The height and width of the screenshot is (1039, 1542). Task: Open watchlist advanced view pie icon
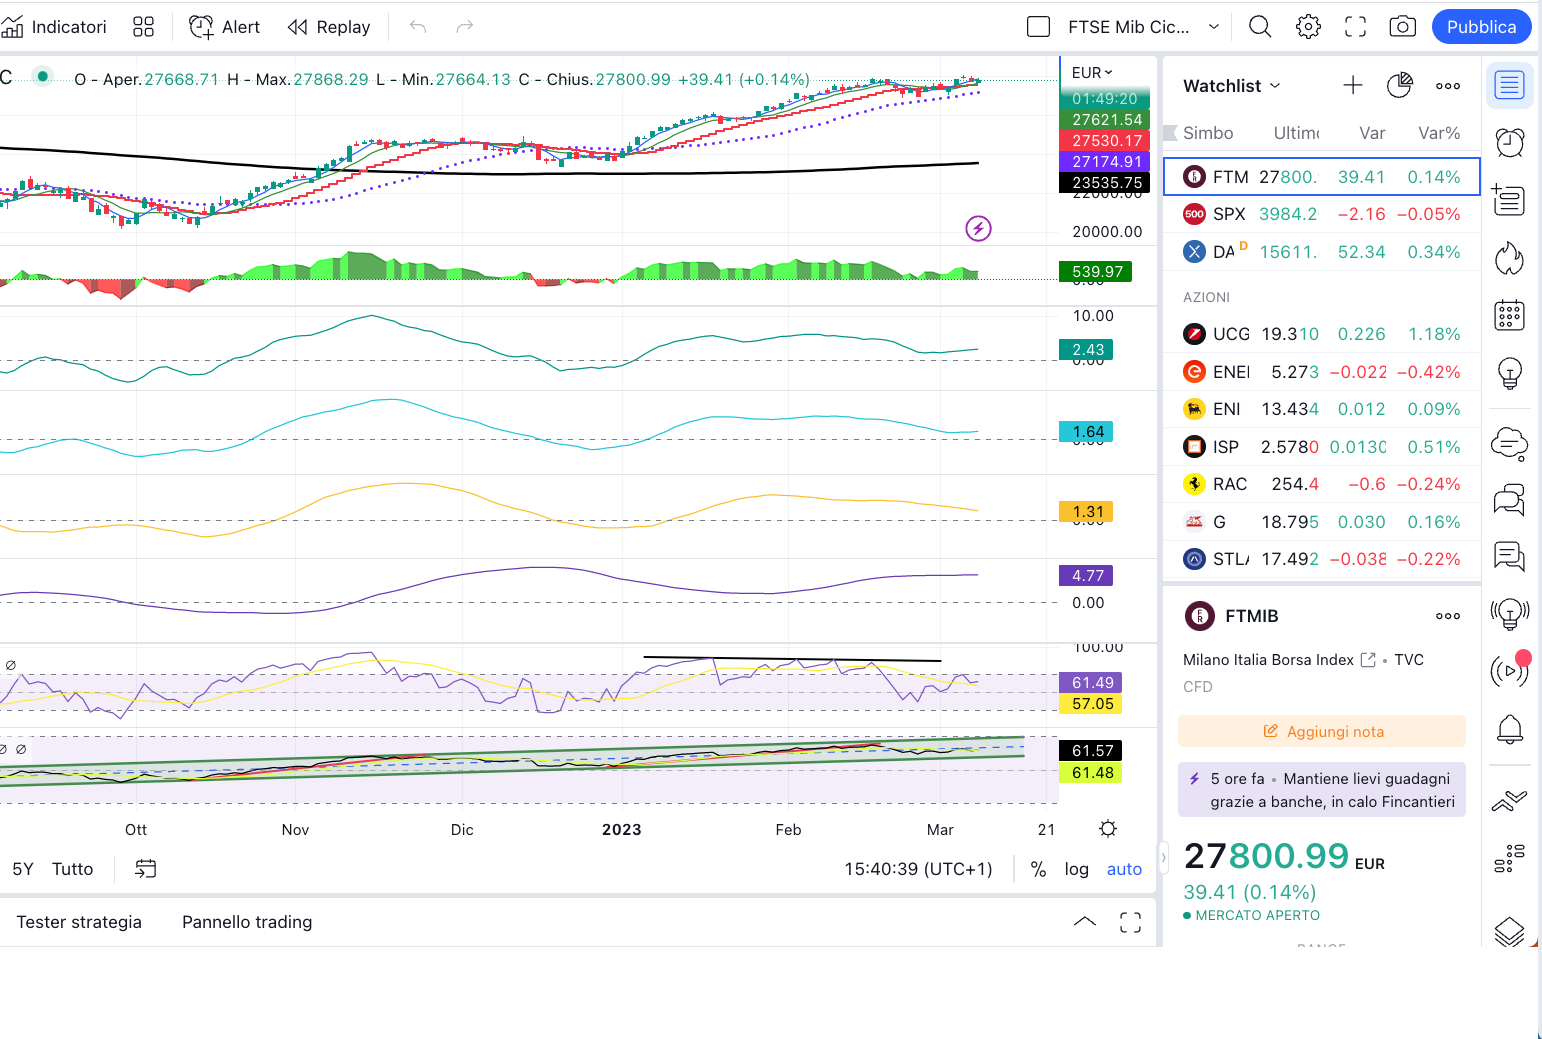point(1400,86)
